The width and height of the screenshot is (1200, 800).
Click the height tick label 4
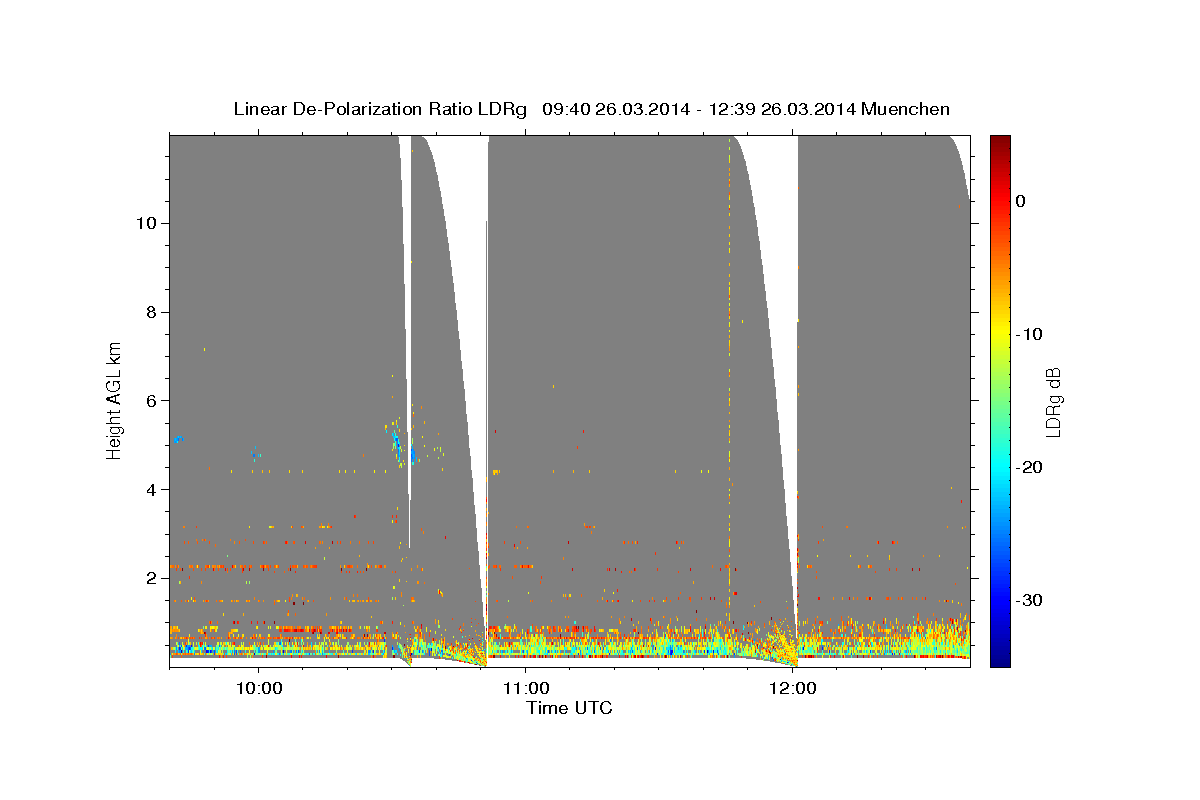click(151, 490)
